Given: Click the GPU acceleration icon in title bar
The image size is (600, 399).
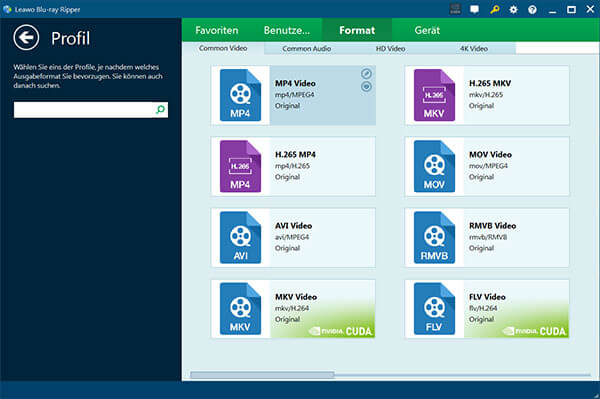Looking at the screenshot, I should (x=455, y=9).
